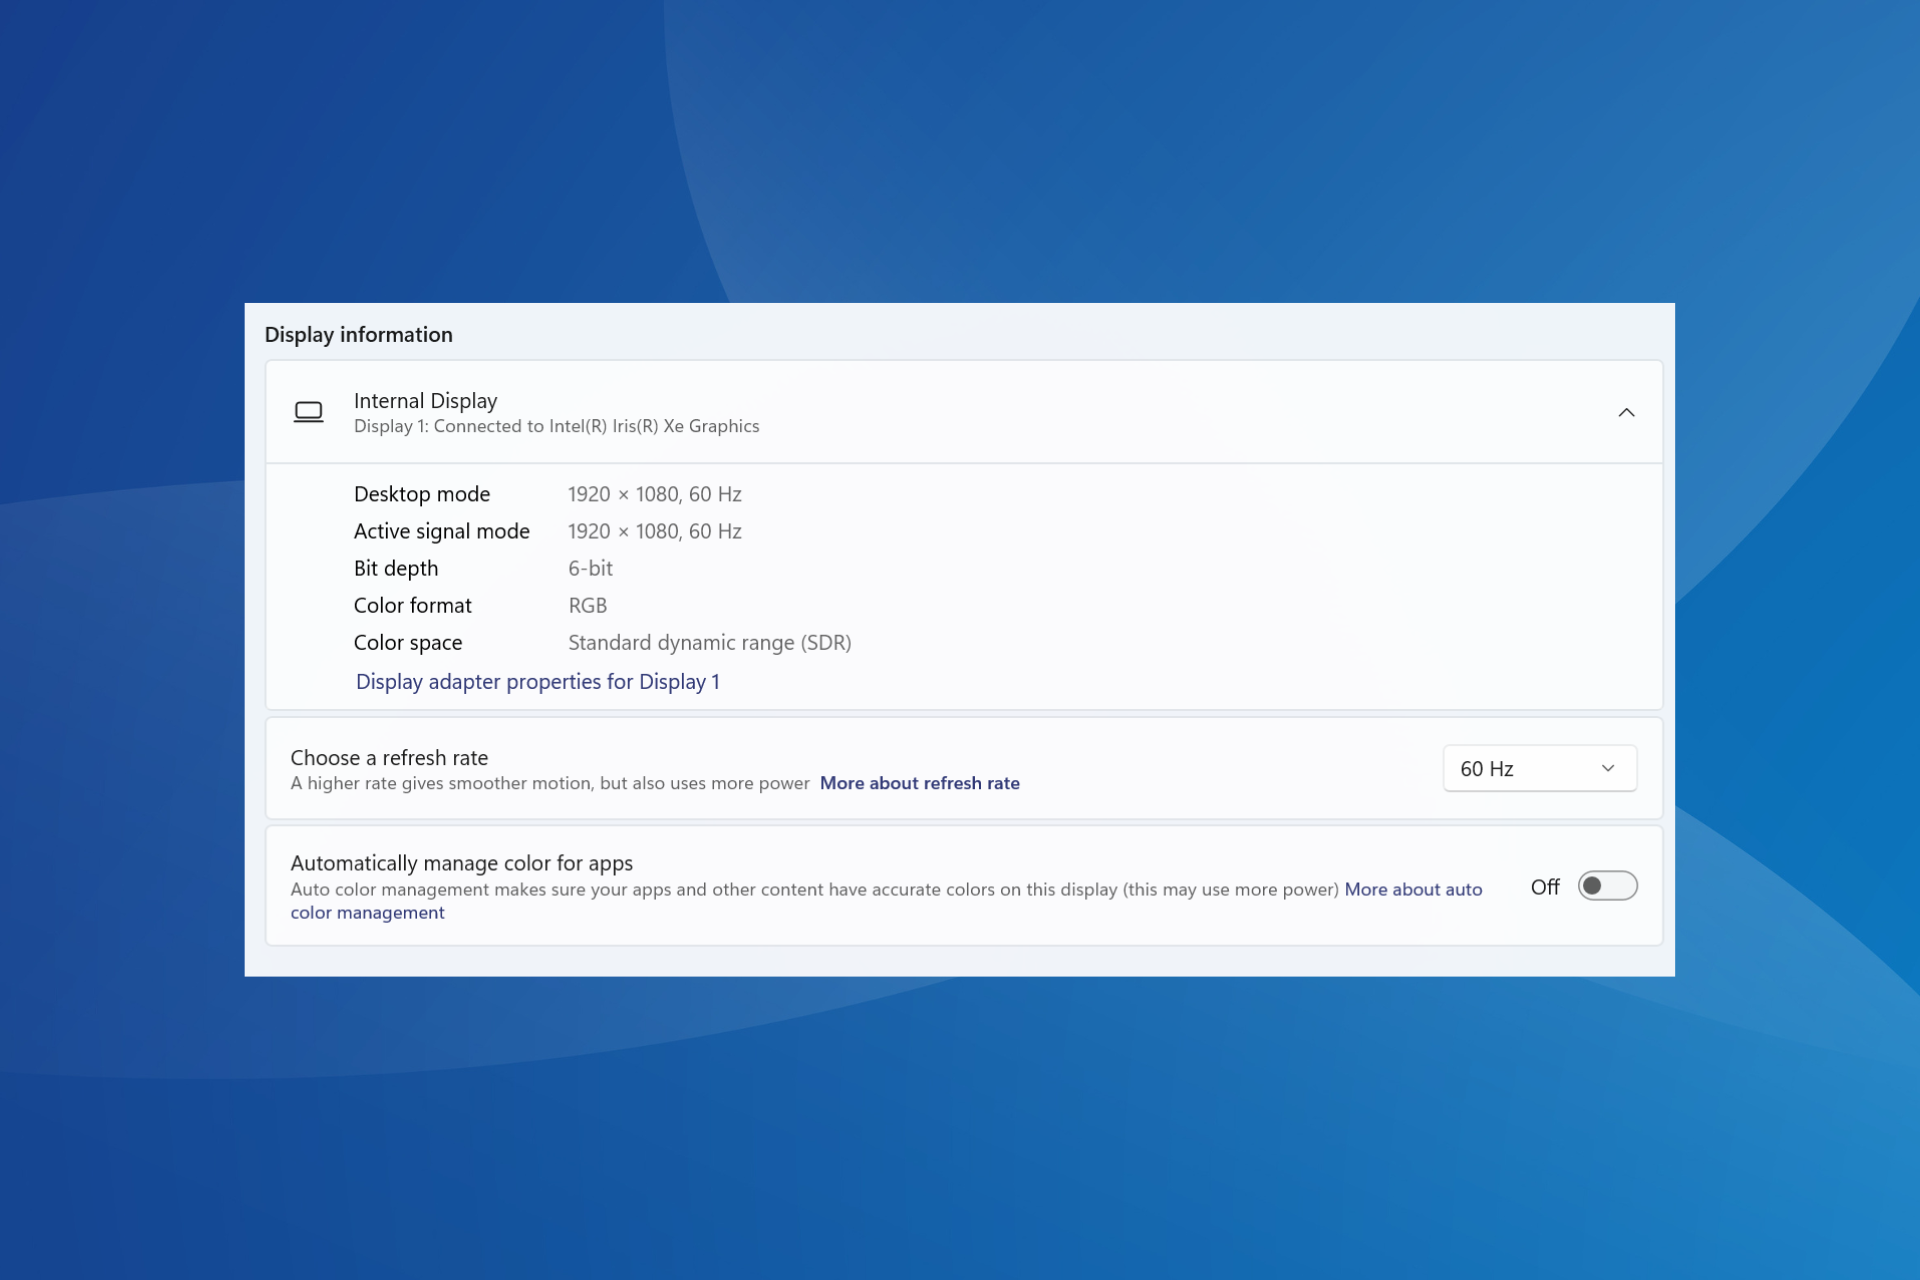This screenshot has width=1920, height=1280.
Task: Click the Display 1 connected to Intel Iris subtitle
Action: coord(556,426)
